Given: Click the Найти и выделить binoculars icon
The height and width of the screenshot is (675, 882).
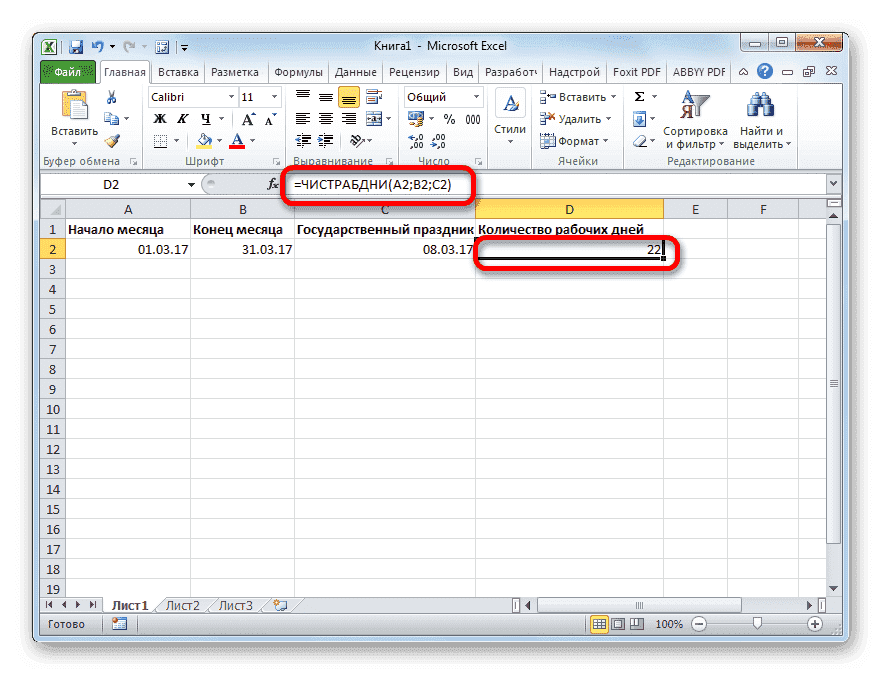Looking at the screenshot, I should coord(762,105).
